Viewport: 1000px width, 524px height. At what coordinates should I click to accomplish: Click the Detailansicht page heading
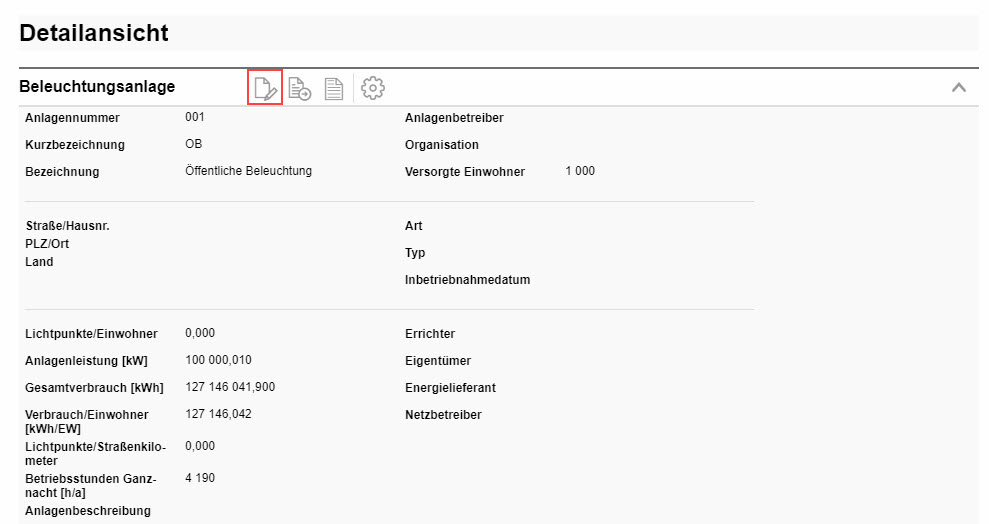pos(94,33)
